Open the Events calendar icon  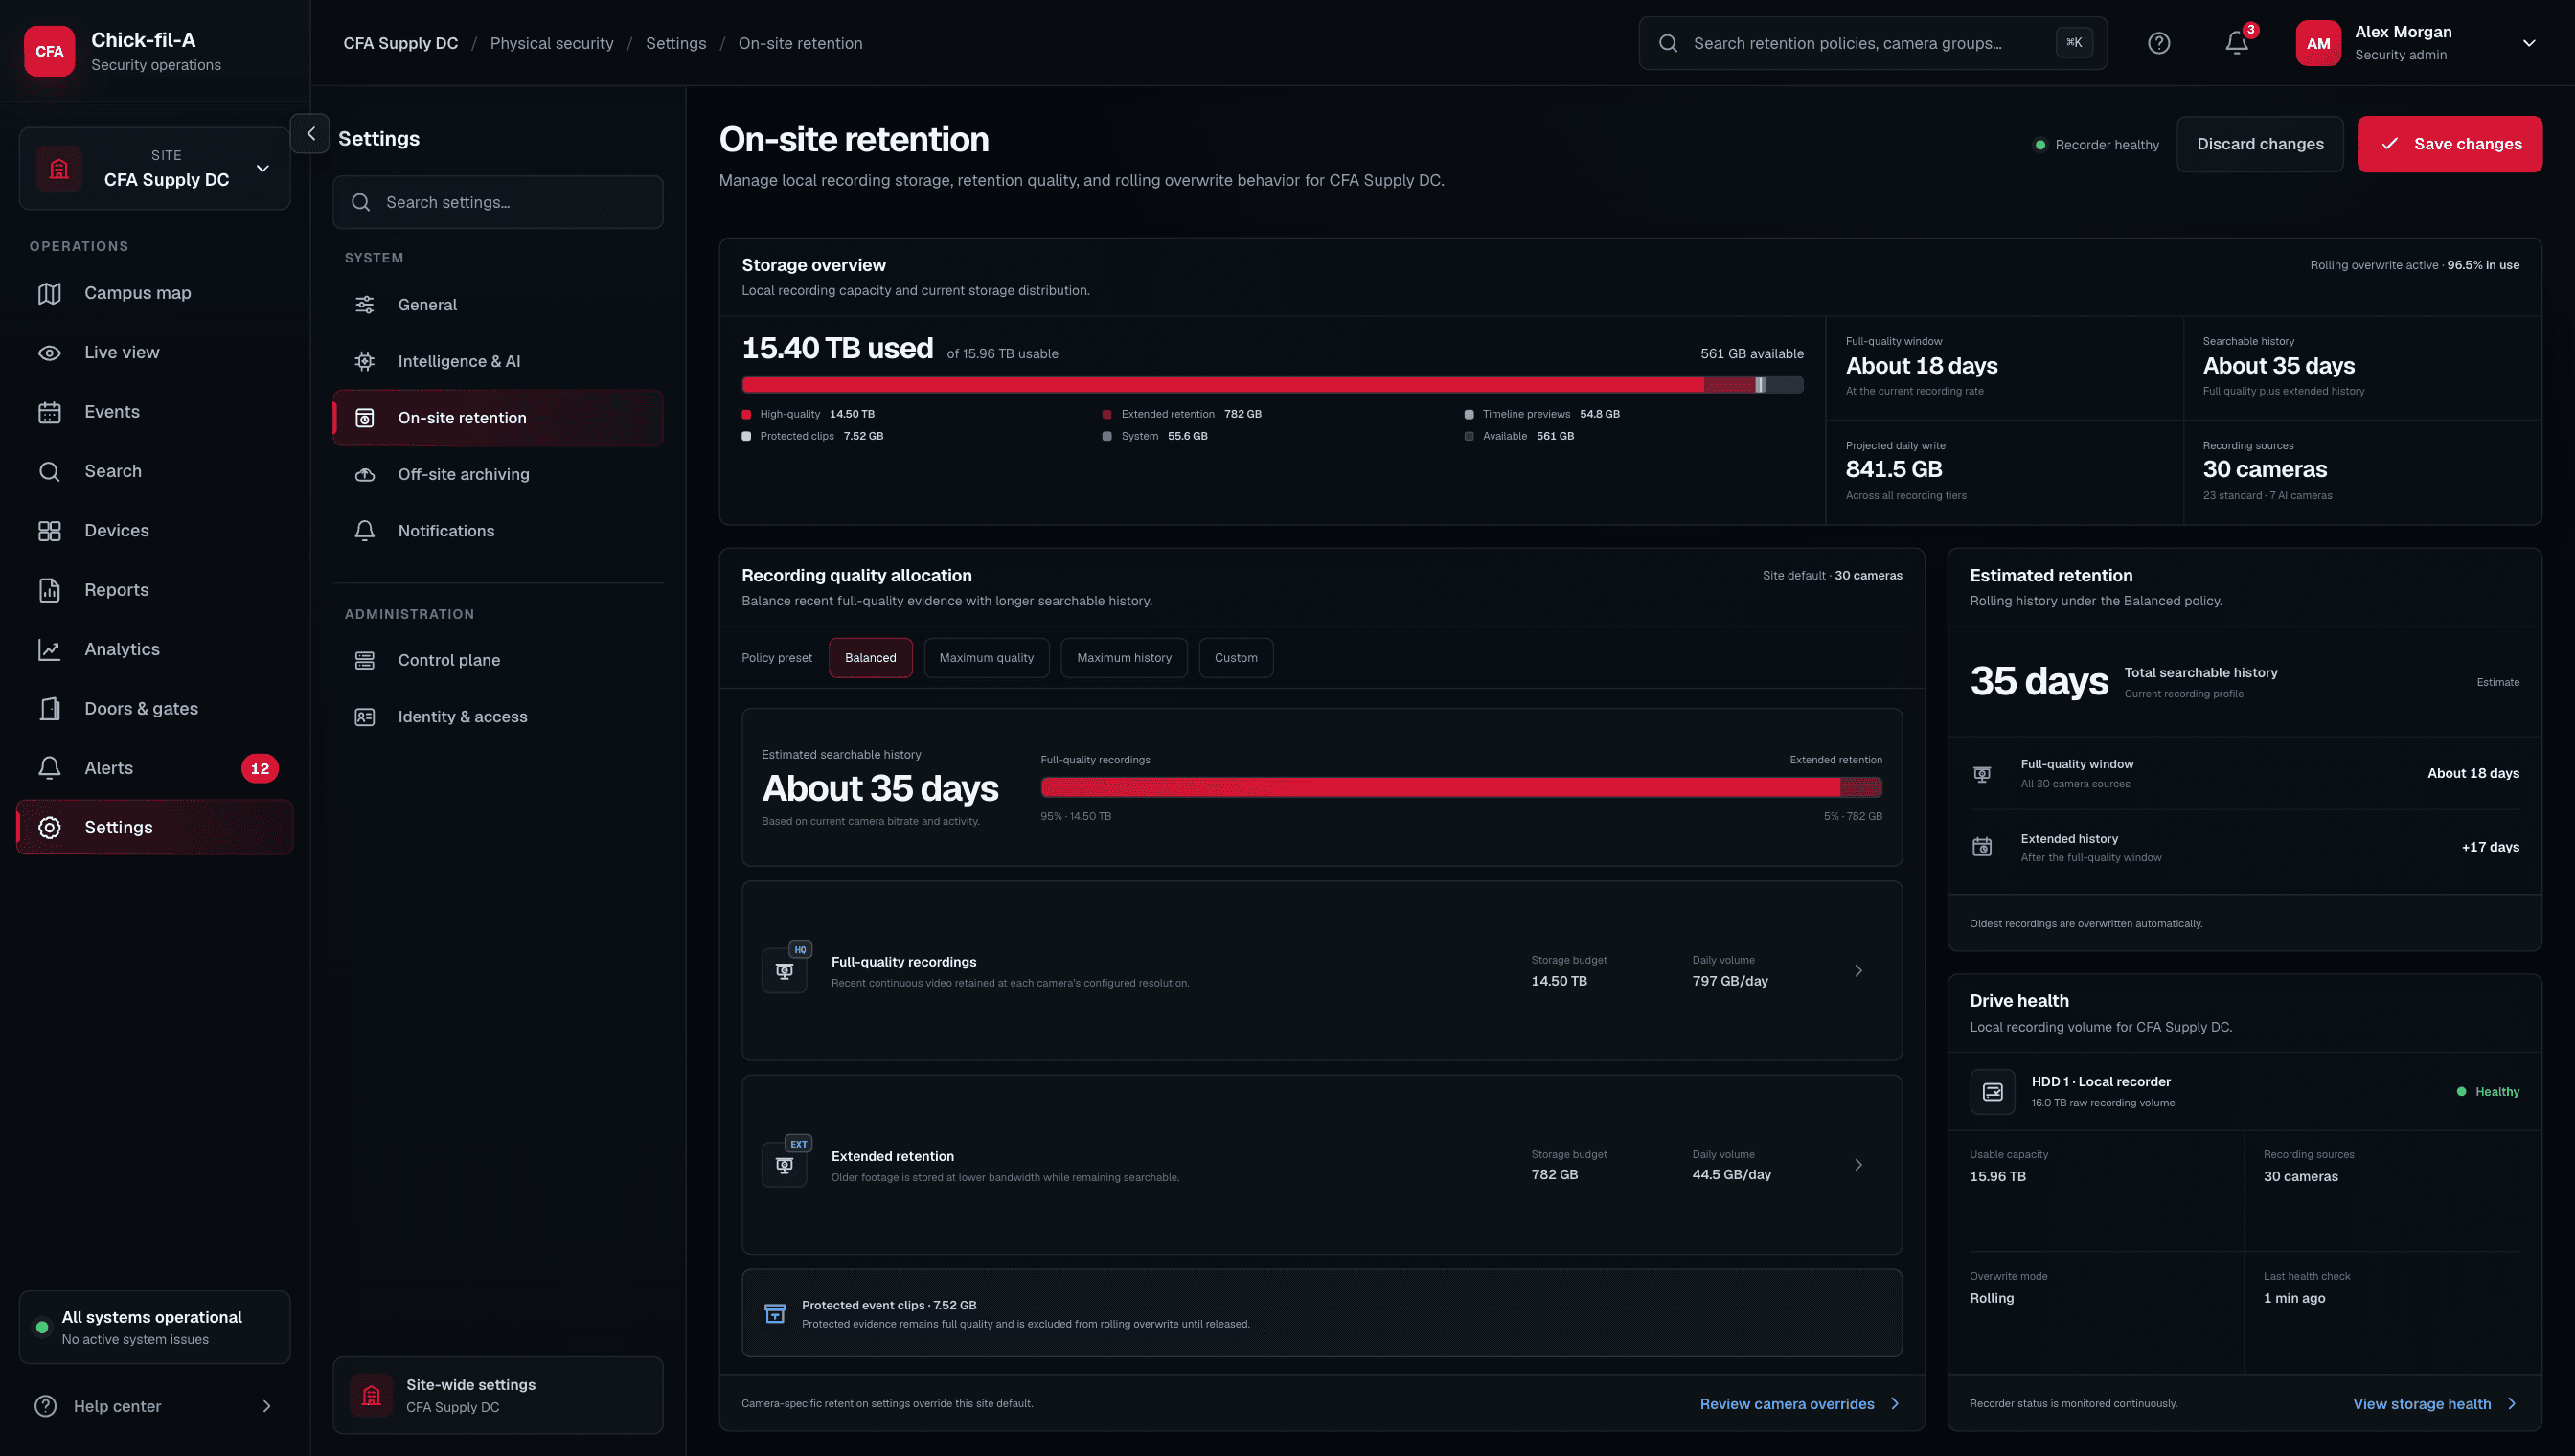point(49,412)
